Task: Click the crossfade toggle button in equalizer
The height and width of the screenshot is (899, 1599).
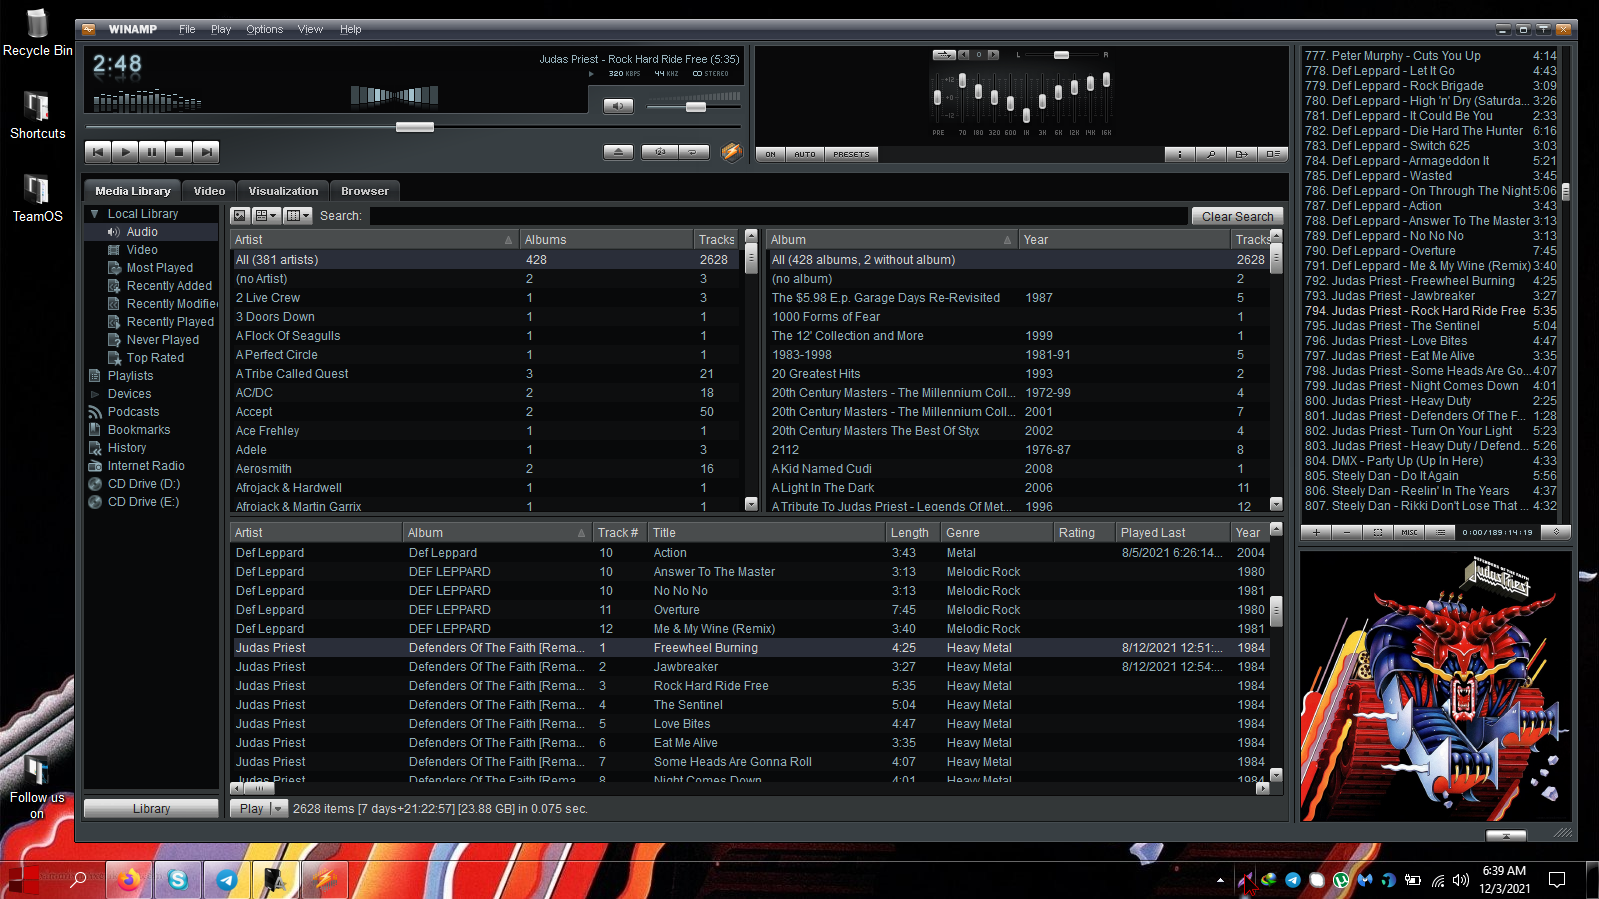Action: [x=944, y=55]
